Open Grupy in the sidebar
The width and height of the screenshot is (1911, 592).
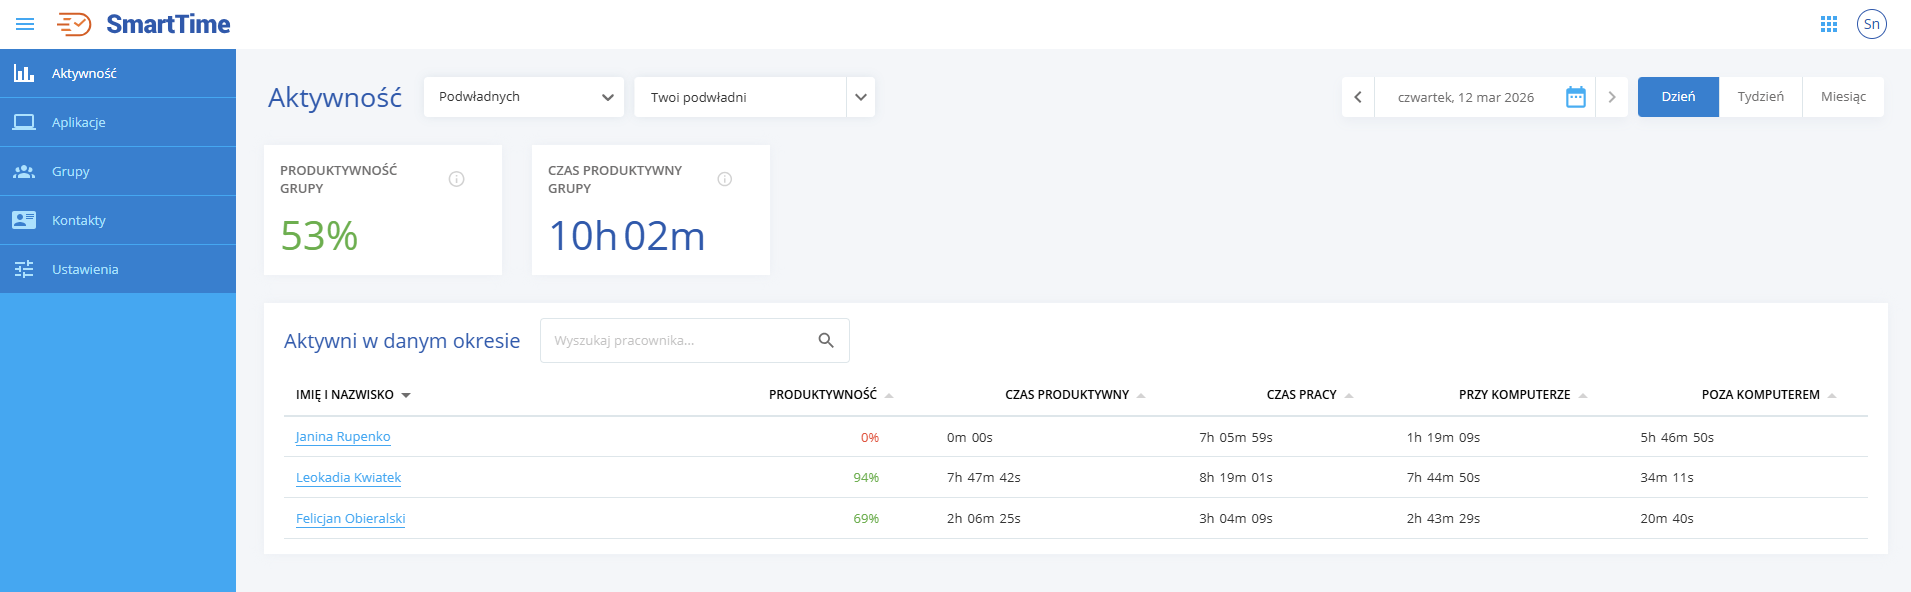click(x=118, y=171)
